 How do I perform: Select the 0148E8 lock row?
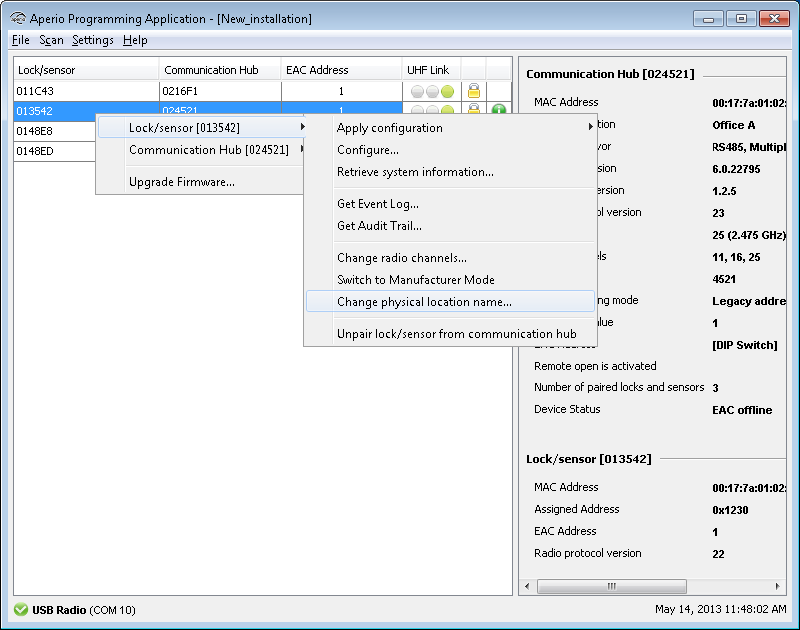point(55,131)
